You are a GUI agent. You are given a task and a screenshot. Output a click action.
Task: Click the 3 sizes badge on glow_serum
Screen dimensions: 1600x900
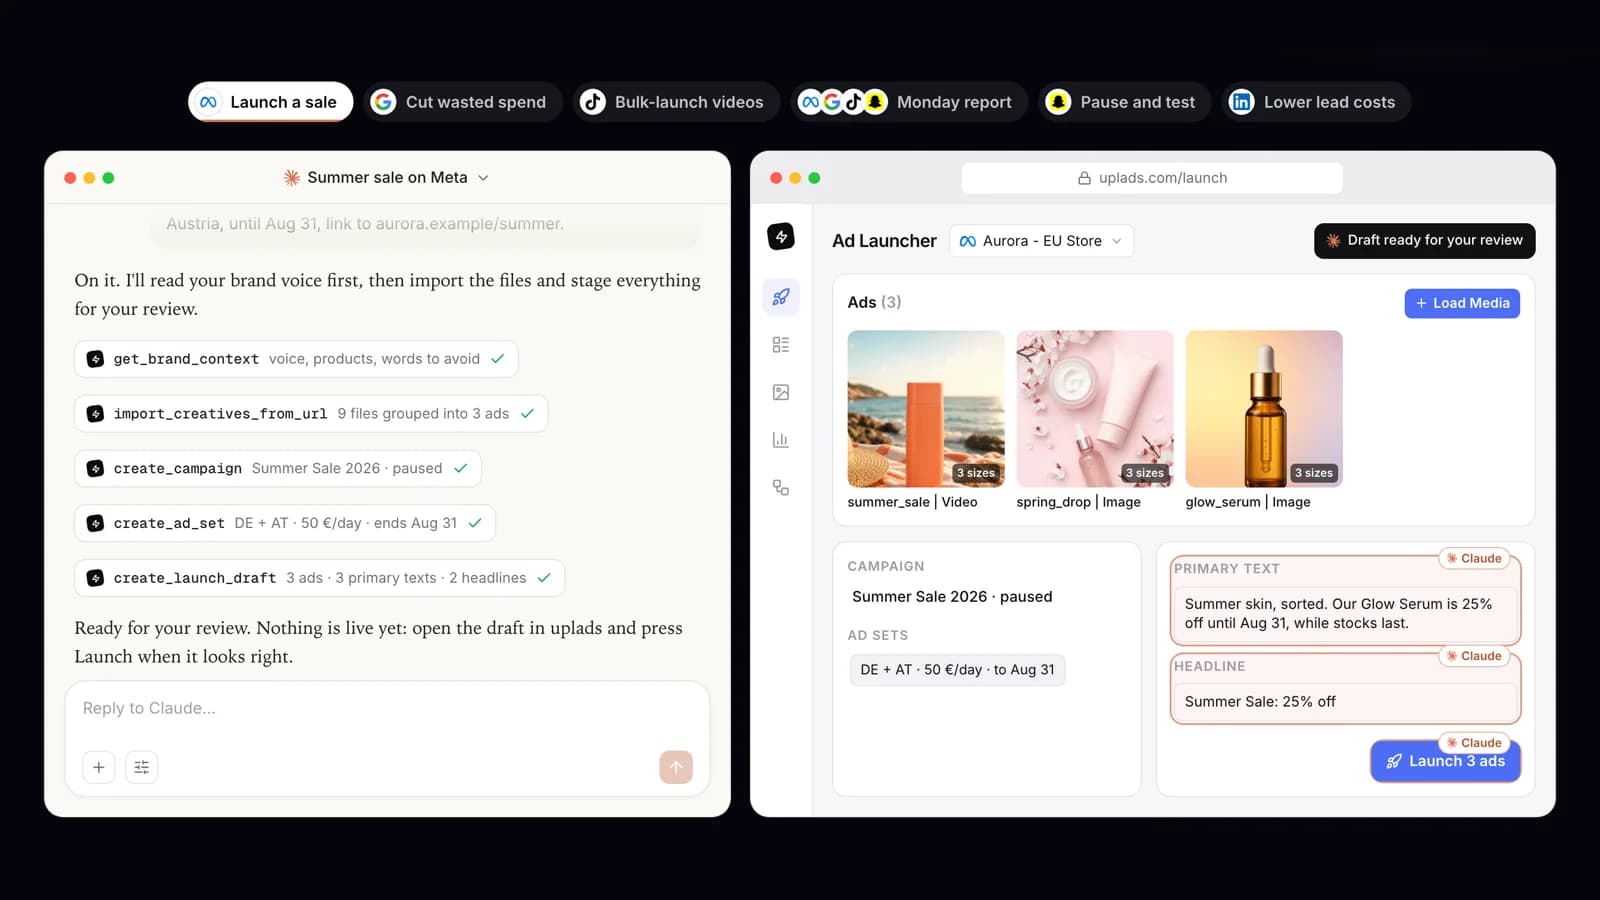click(1313, 473)
